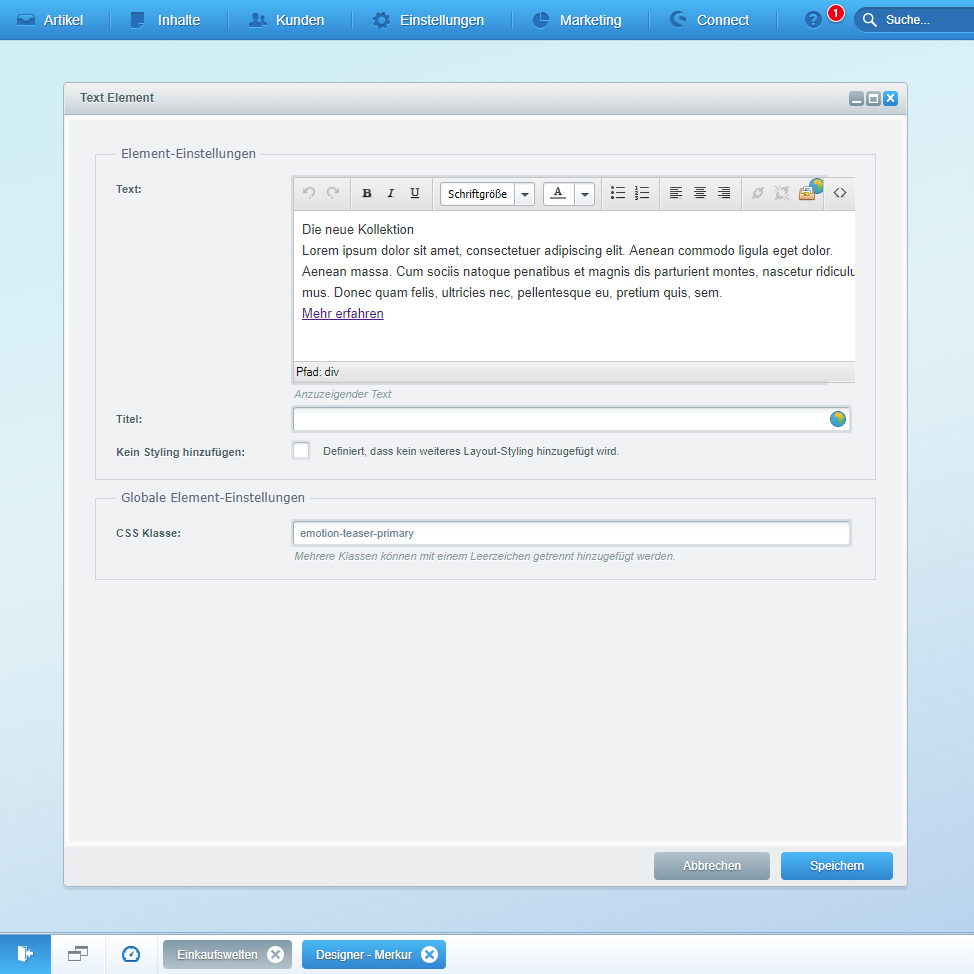Viewport: 974px width, 974px height.
Task: Click the Speichern button
Action: click(836, 866)
